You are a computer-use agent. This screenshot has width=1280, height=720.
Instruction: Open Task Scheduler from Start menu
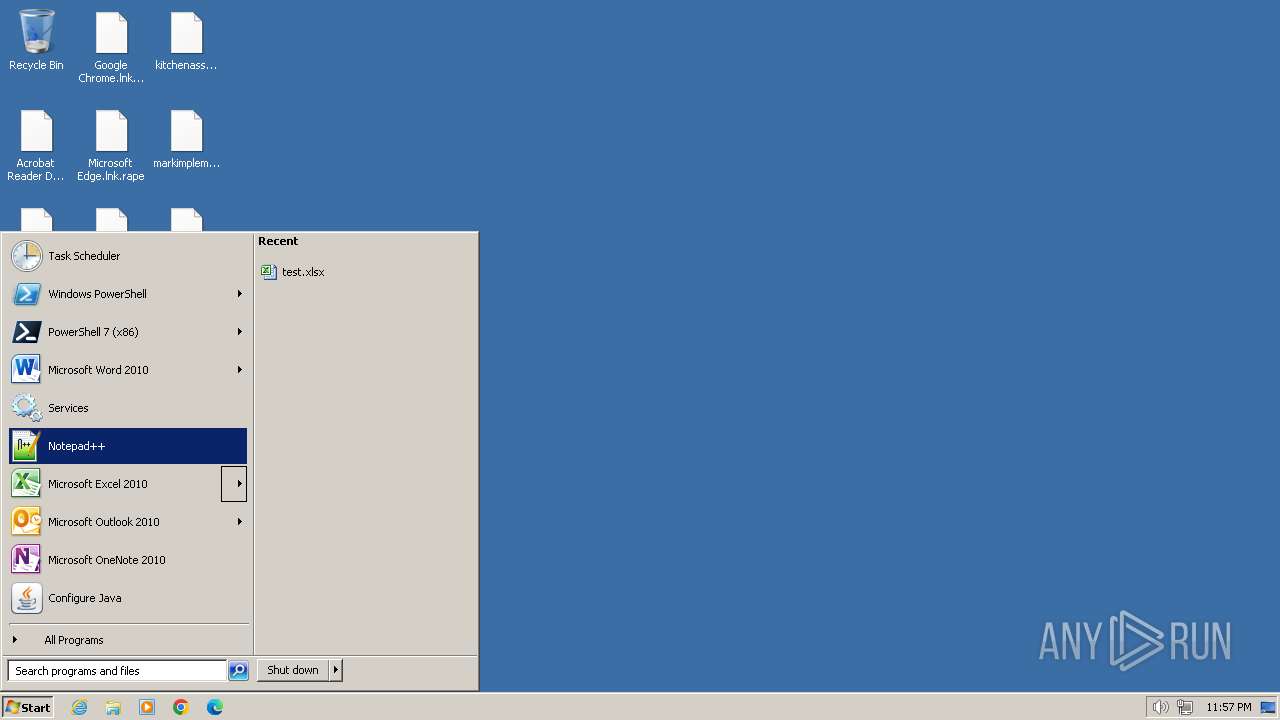pyautogui.click(x=128, y=256)
